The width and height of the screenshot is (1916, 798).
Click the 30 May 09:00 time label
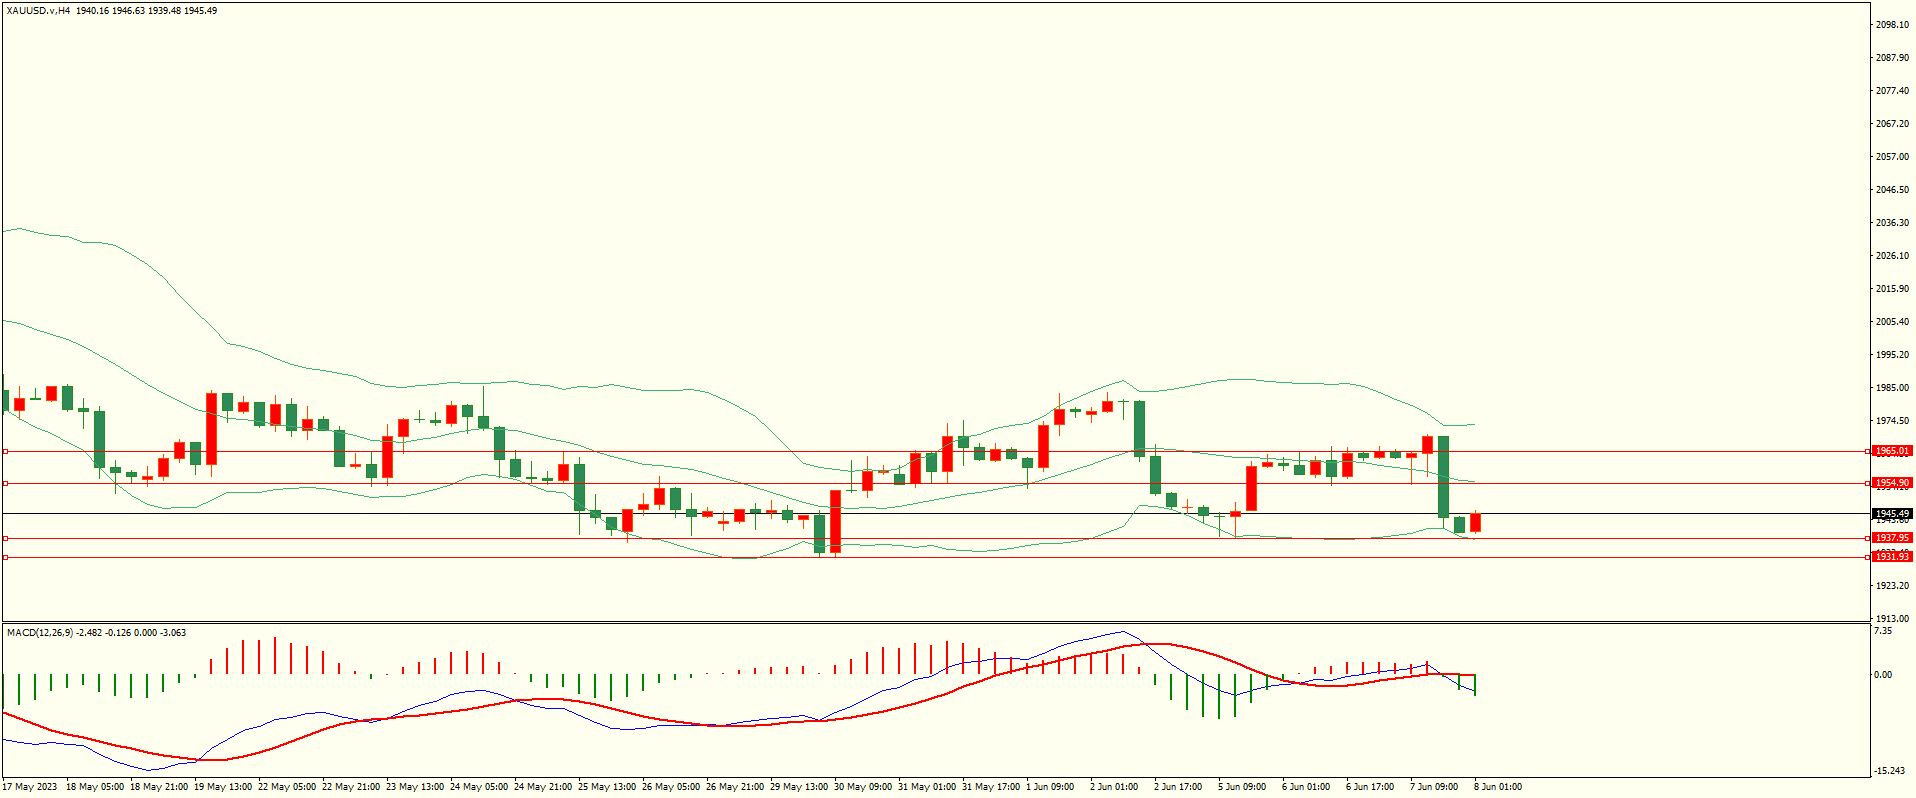tap(863, 787)
